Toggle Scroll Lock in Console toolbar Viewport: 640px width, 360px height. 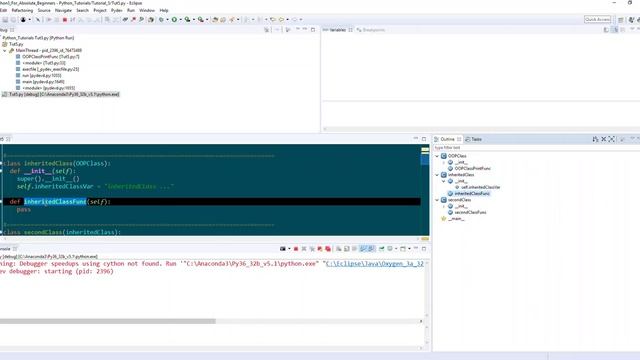point(346,249)
